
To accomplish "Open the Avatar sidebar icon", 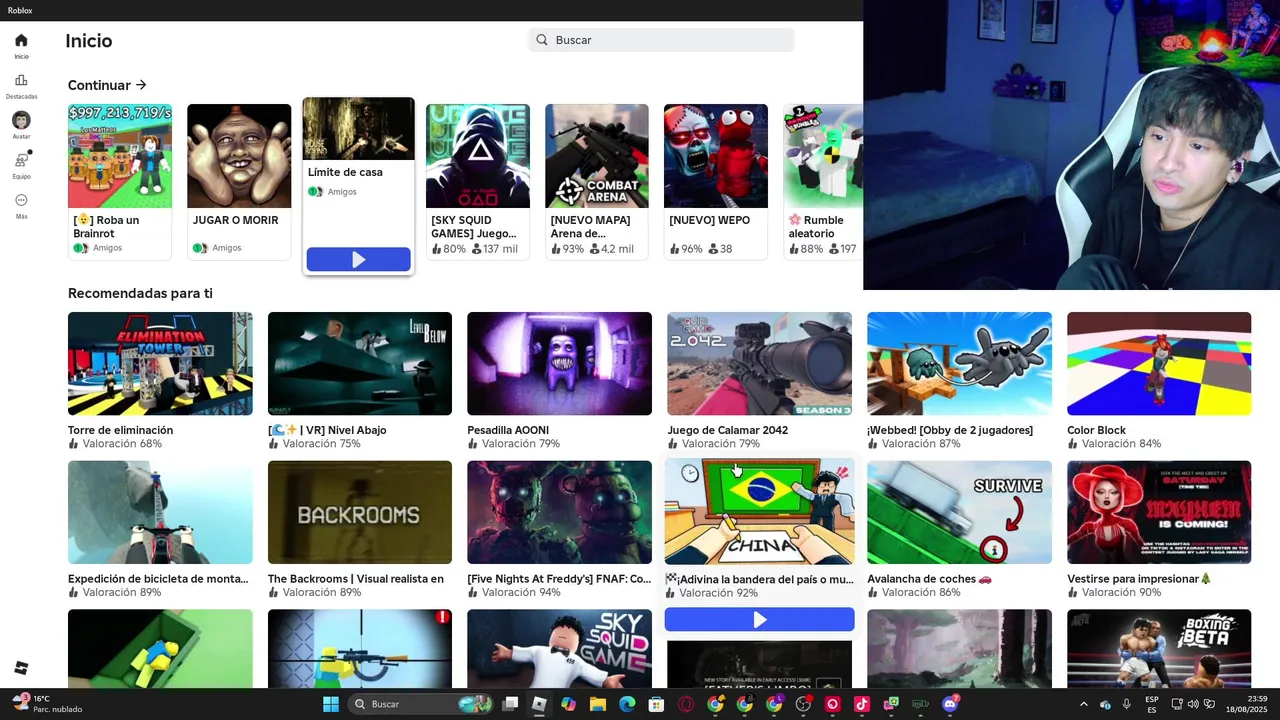I will point(21,120).
